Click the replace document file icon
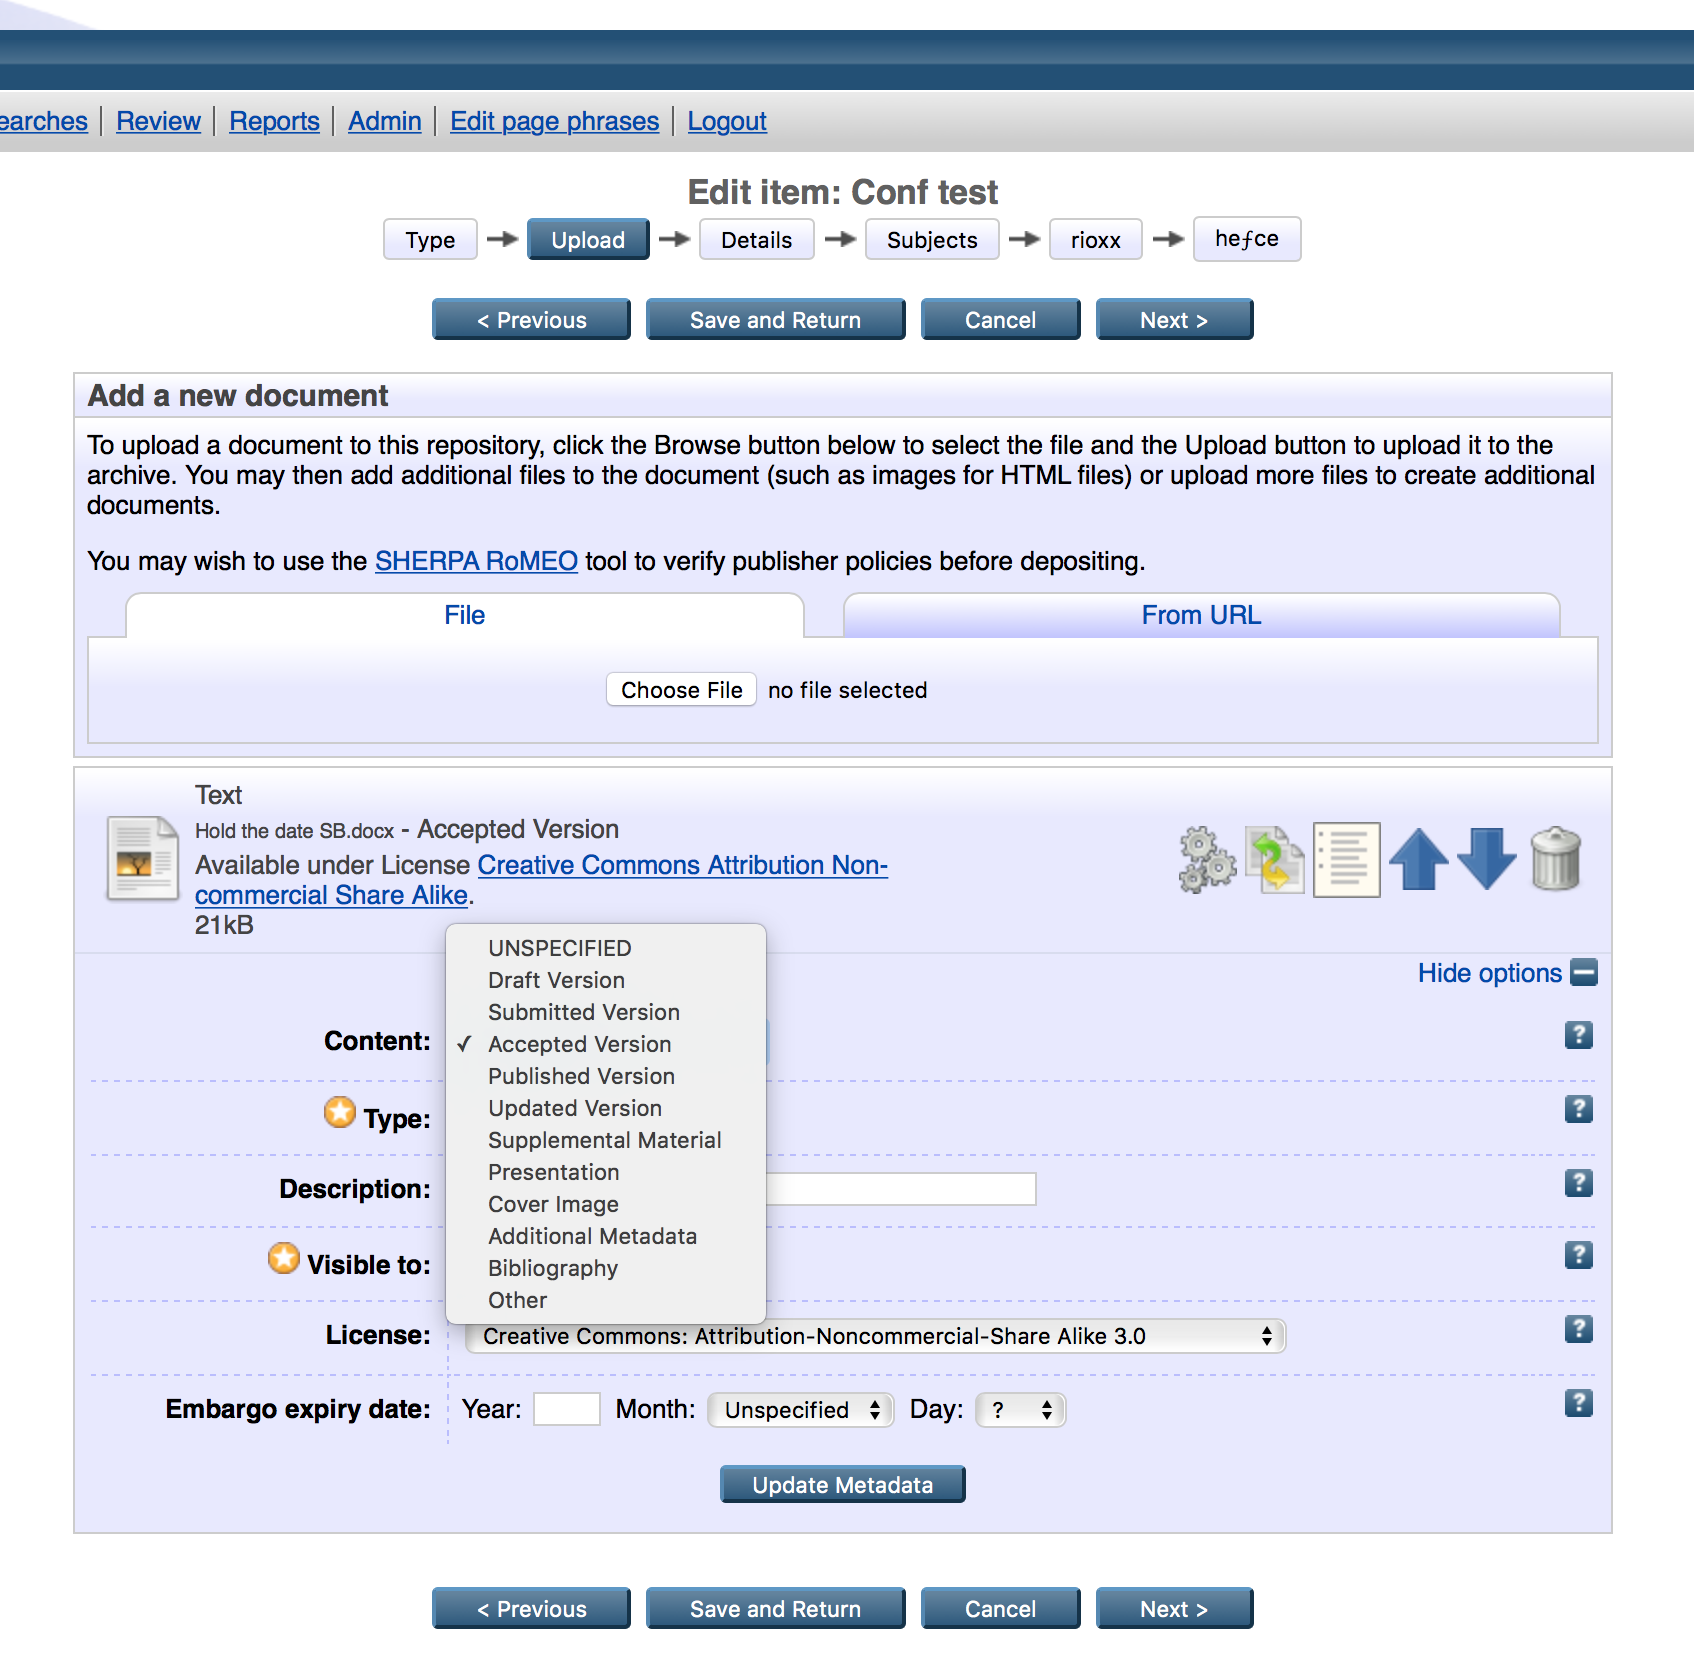Viewport: 1694px width, 1658px height. click(1274, 860)
